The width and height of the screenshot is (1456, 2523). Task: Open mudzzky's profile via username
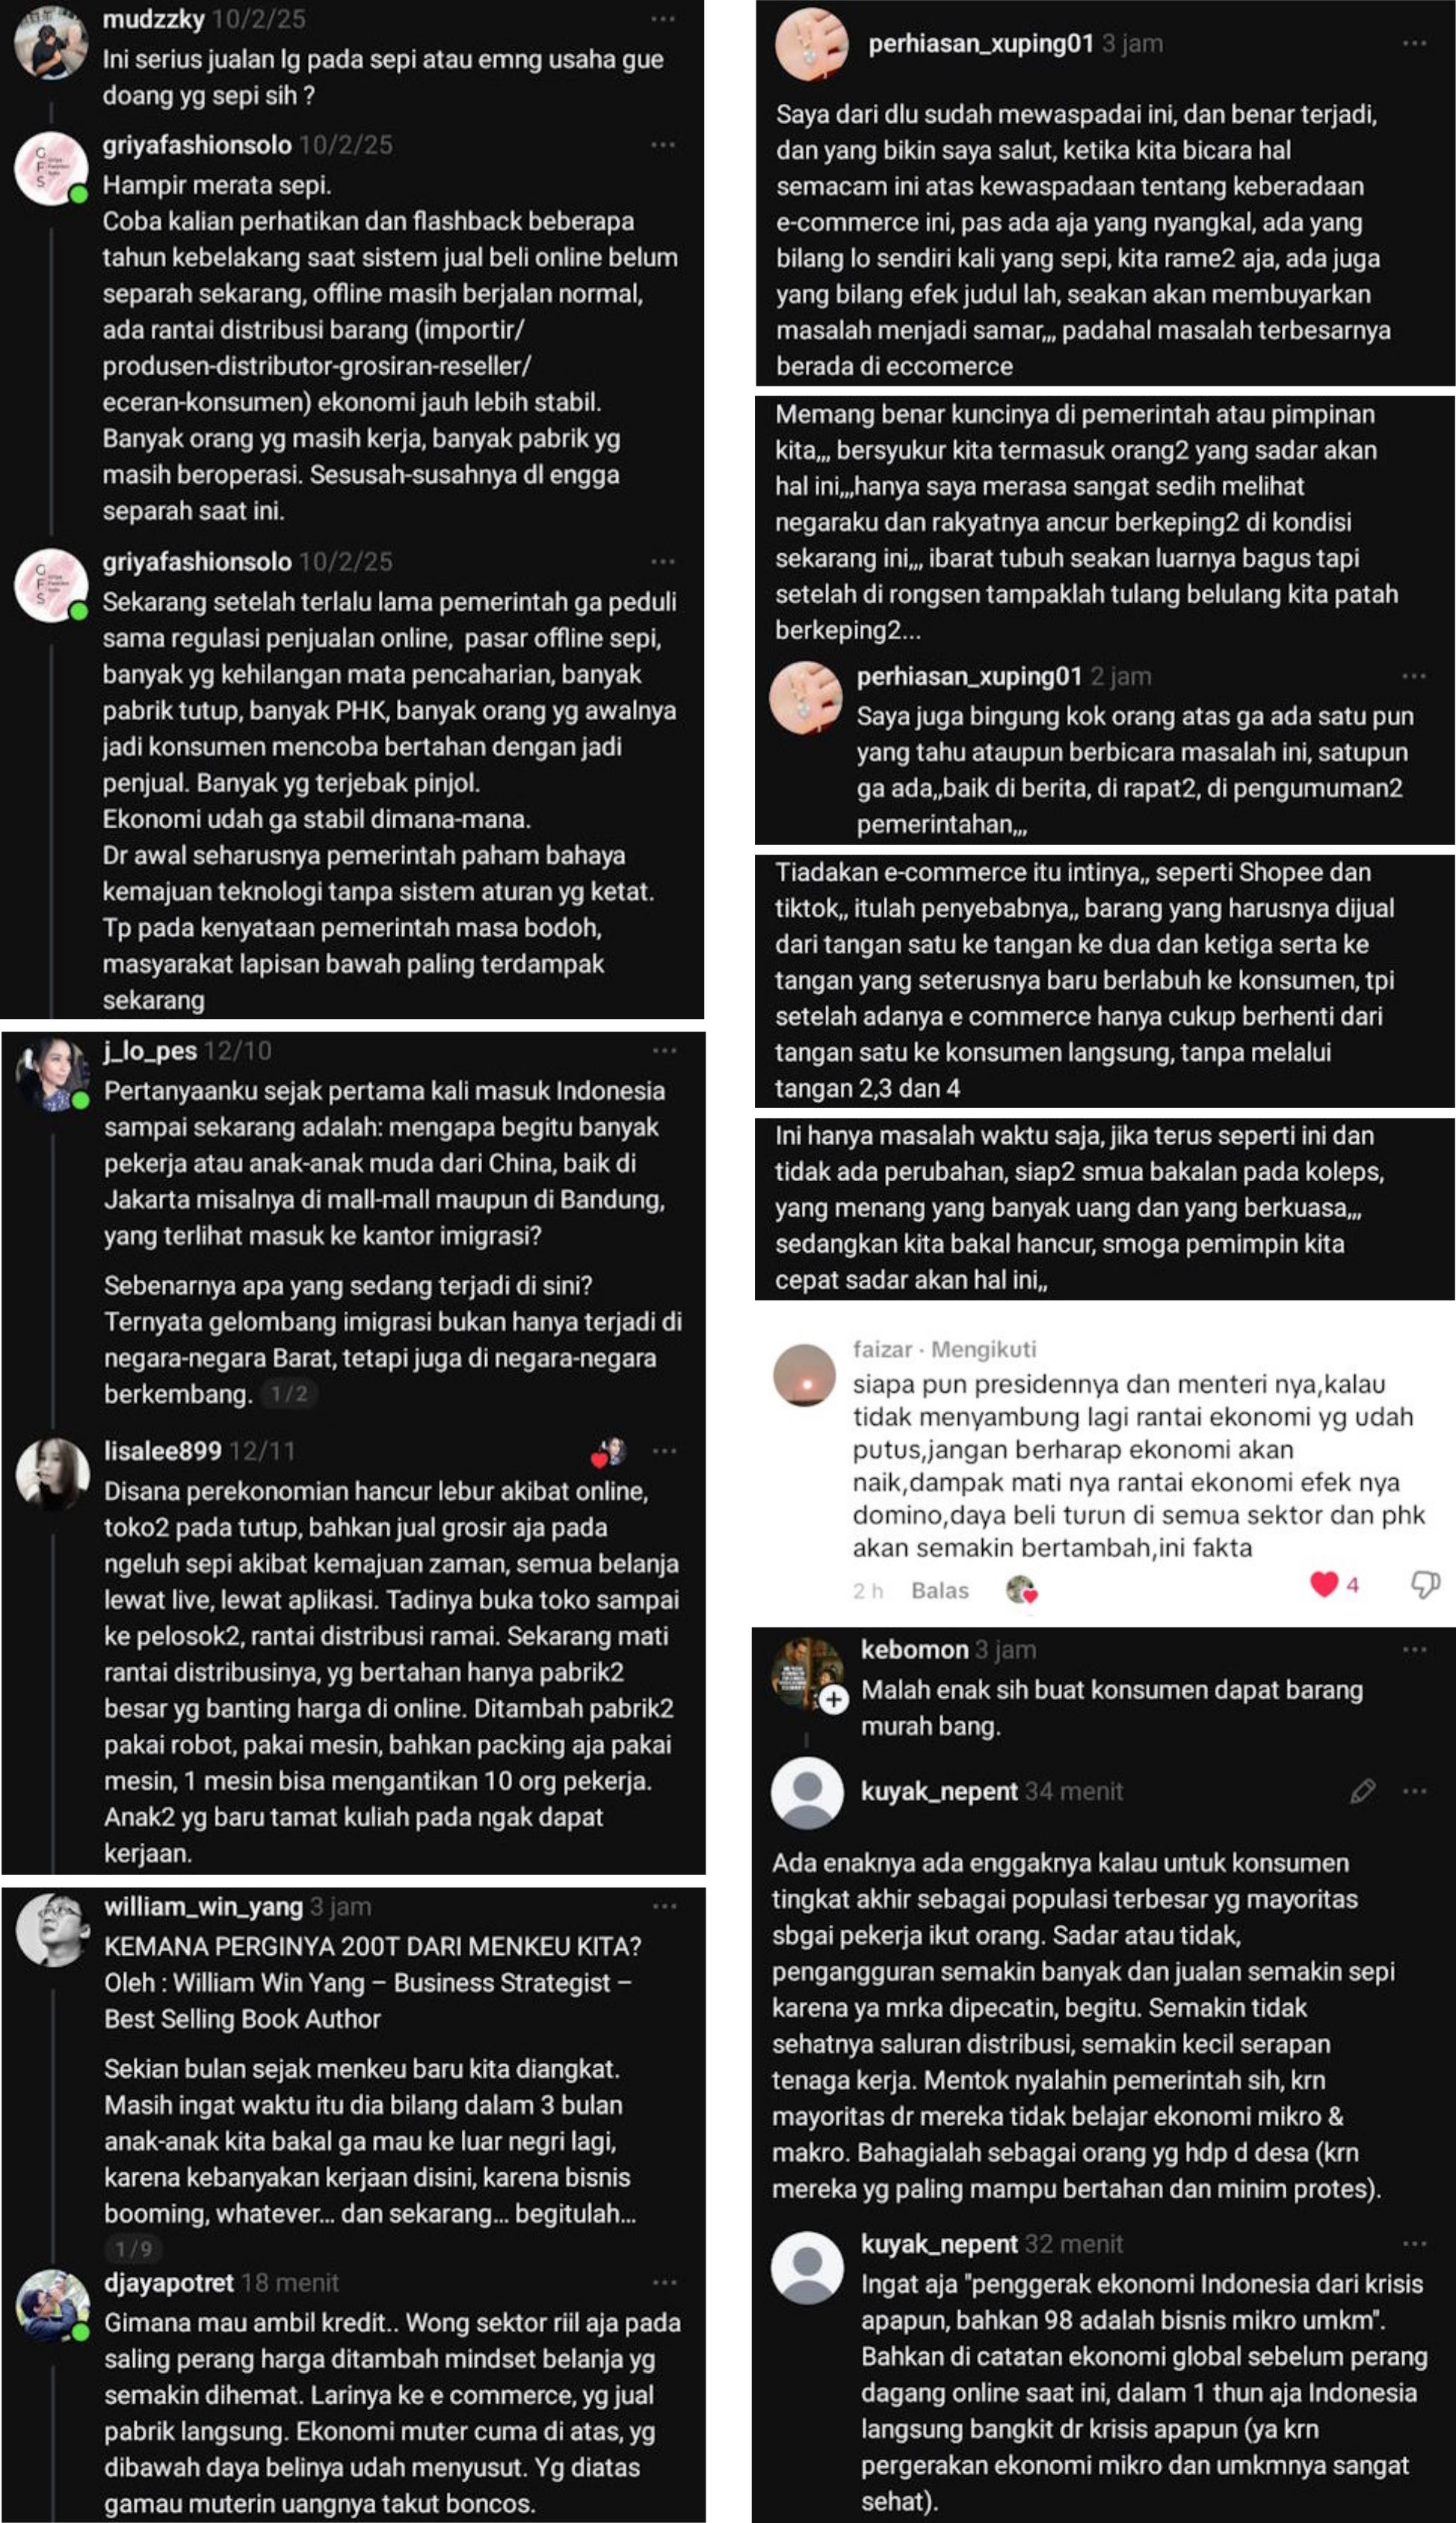pos(153,19)
